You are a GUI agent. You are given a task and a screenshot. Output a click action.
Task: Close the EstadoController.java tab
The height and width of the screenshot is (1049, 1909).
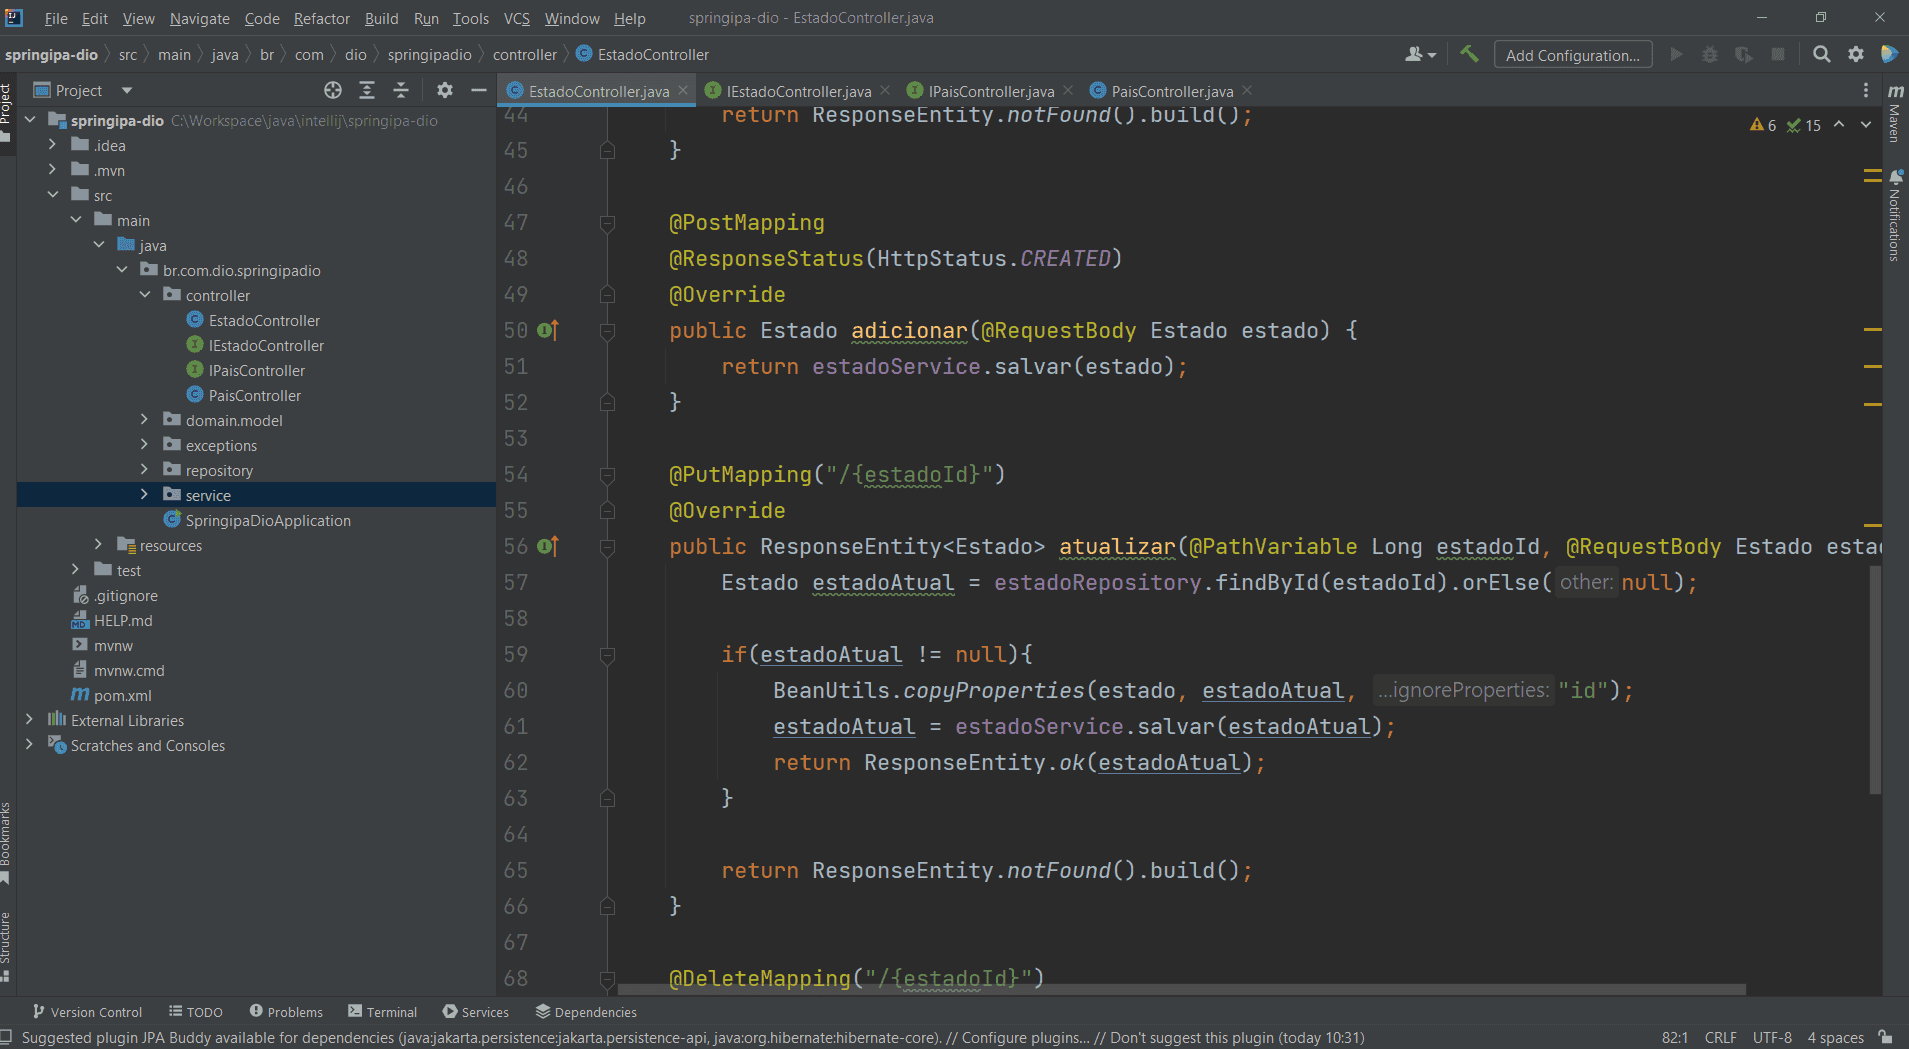coord(683,90)
